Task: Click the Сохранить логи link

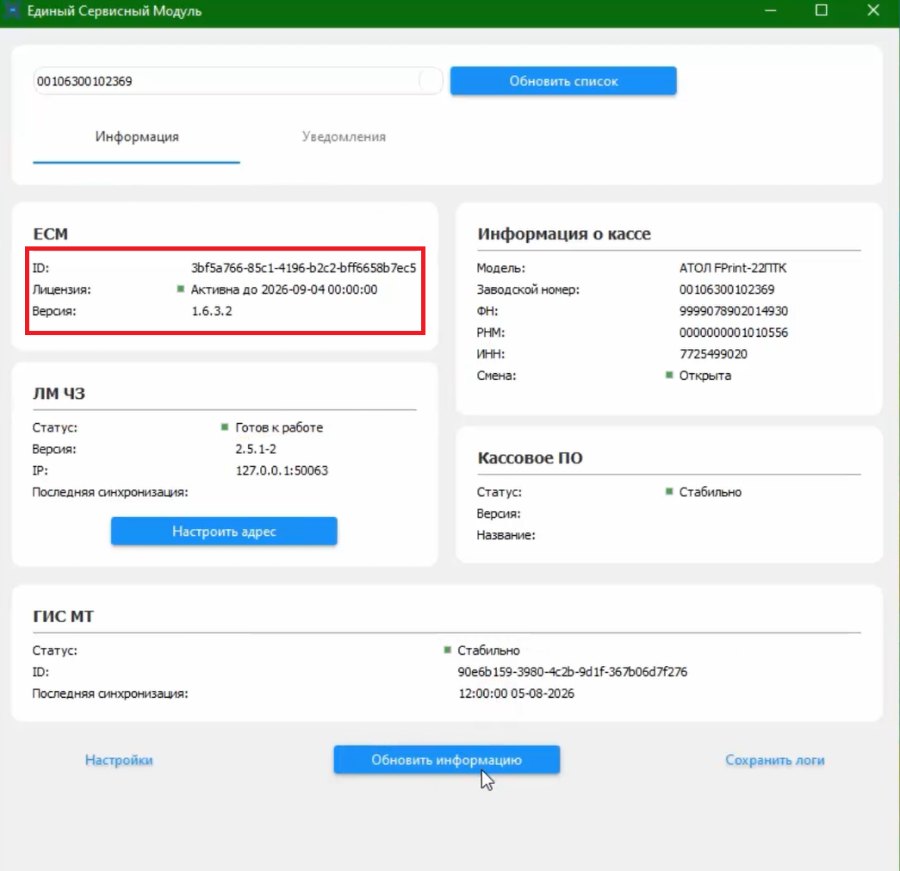Action: click(x=775, y=760)
